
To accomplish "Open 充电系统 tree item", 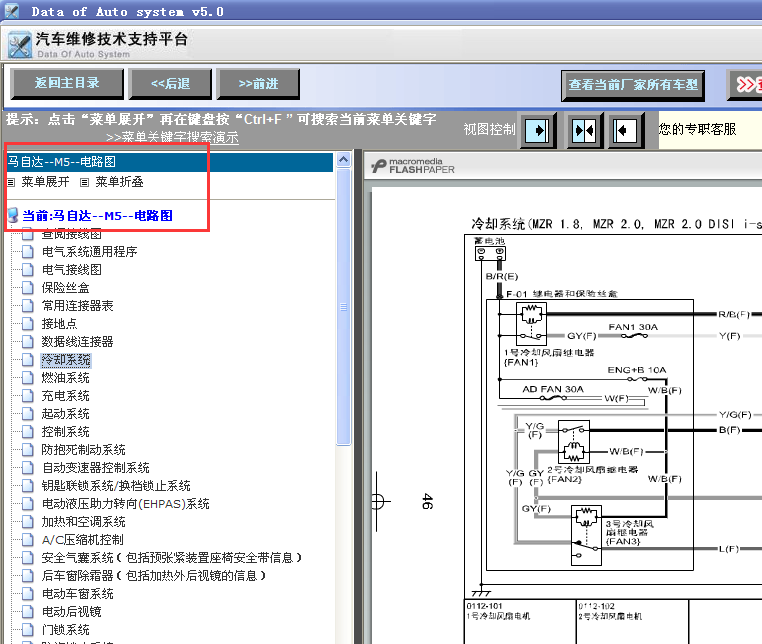I will (x=65, y=396).
